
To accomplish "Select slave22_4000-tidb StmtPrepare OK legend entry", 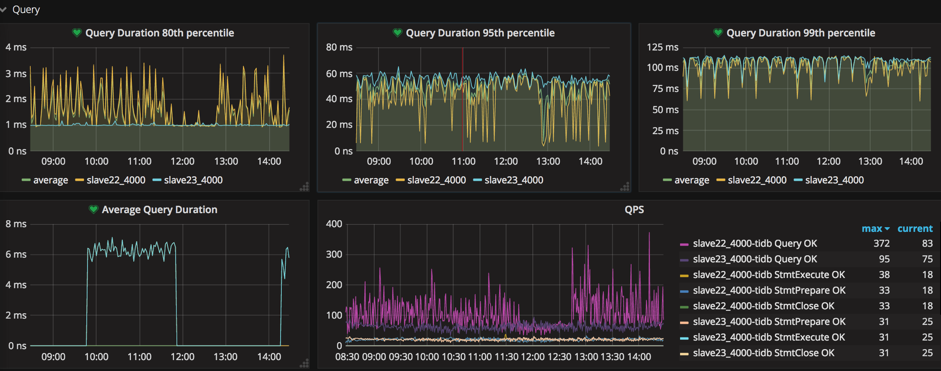I will (768, 290).
